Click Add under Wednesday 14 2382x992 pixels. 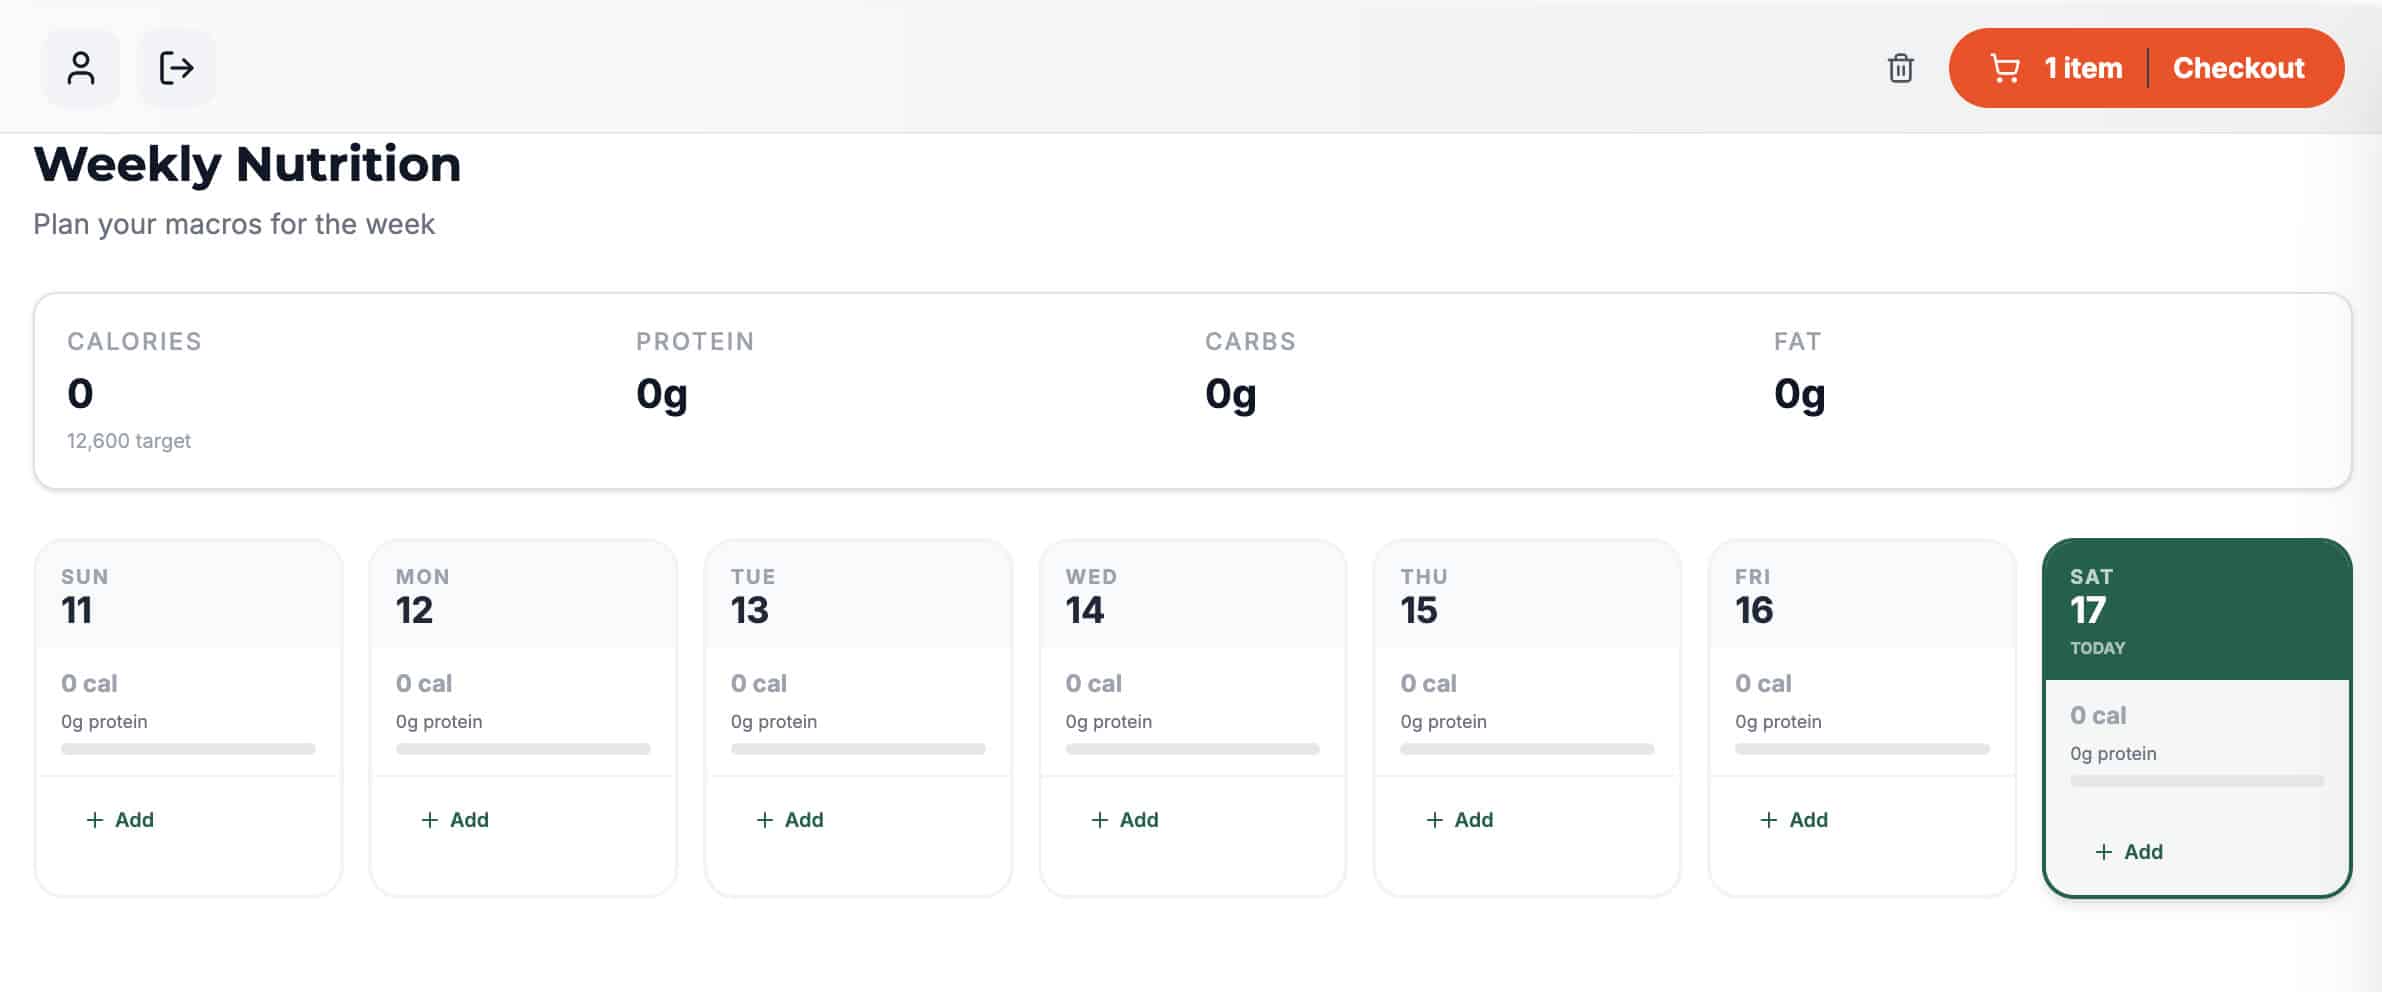(x=1138, y=820)
